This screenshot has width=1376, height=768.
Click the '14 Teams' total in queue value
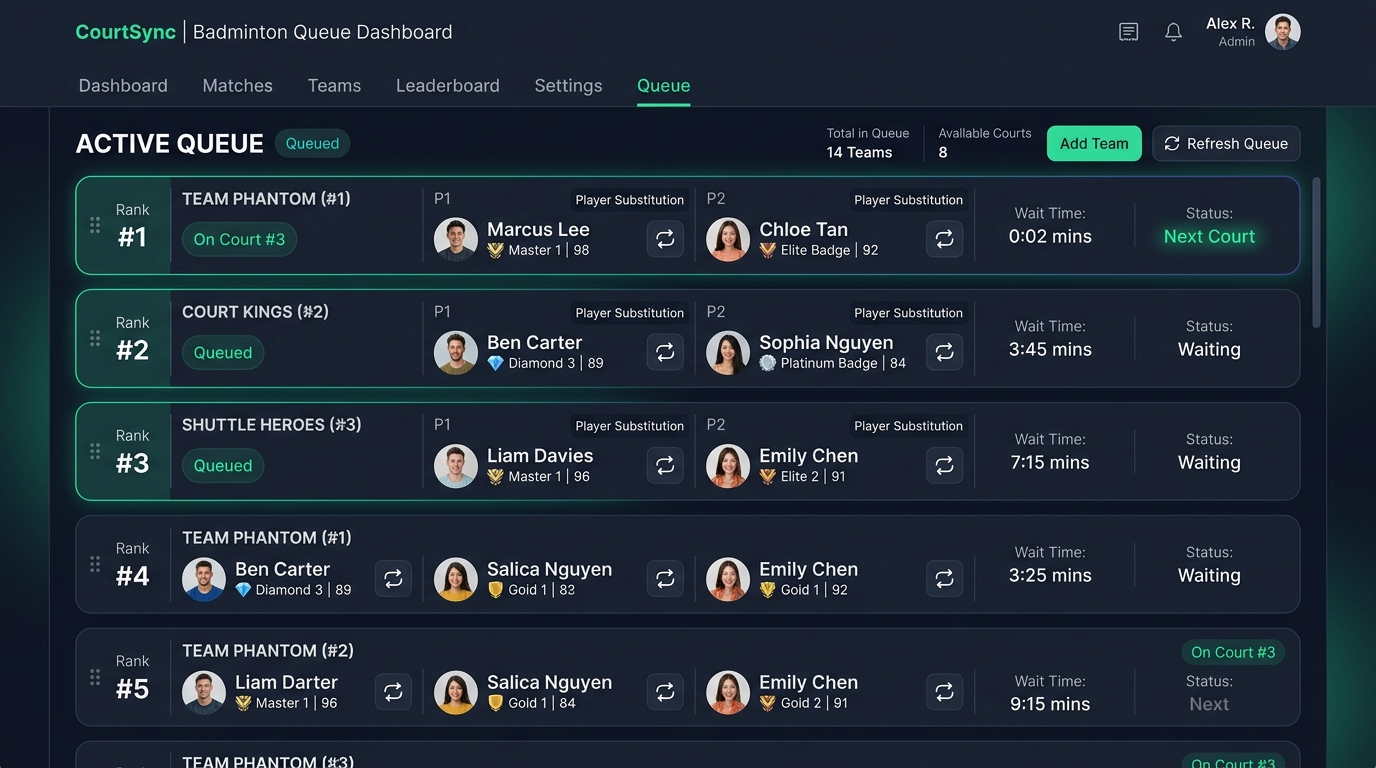point(859,153)
